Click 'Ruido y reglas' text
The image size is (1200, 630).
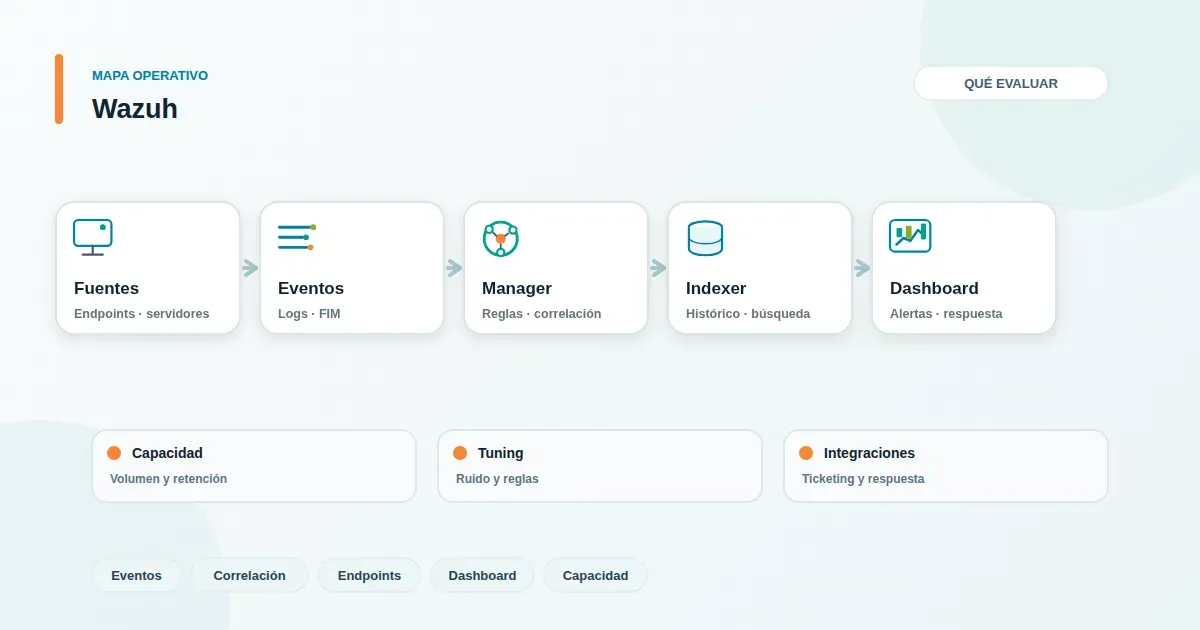[497, 479]
